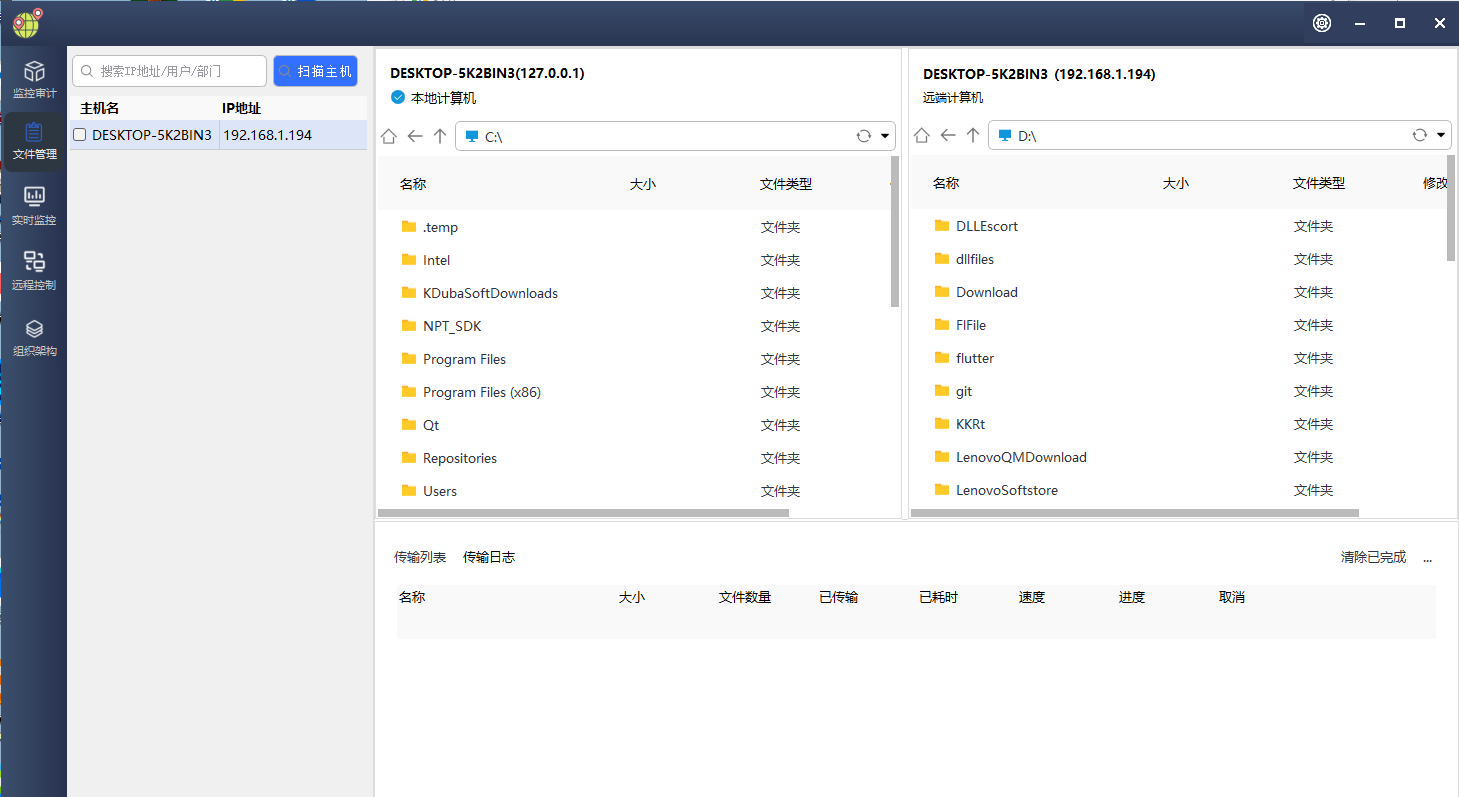This screenshot has width=1459, height=797.
Task: Open the 组织架构 sidebar section
Action: coord(34,337)
